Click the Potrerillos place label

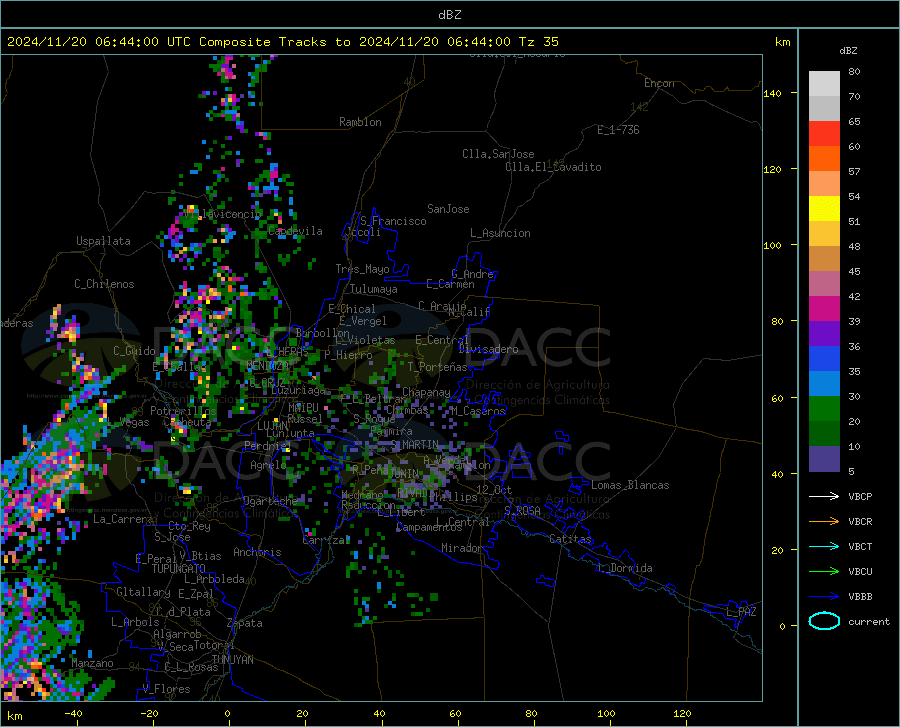pyautogui.click(x=183, y=411)
